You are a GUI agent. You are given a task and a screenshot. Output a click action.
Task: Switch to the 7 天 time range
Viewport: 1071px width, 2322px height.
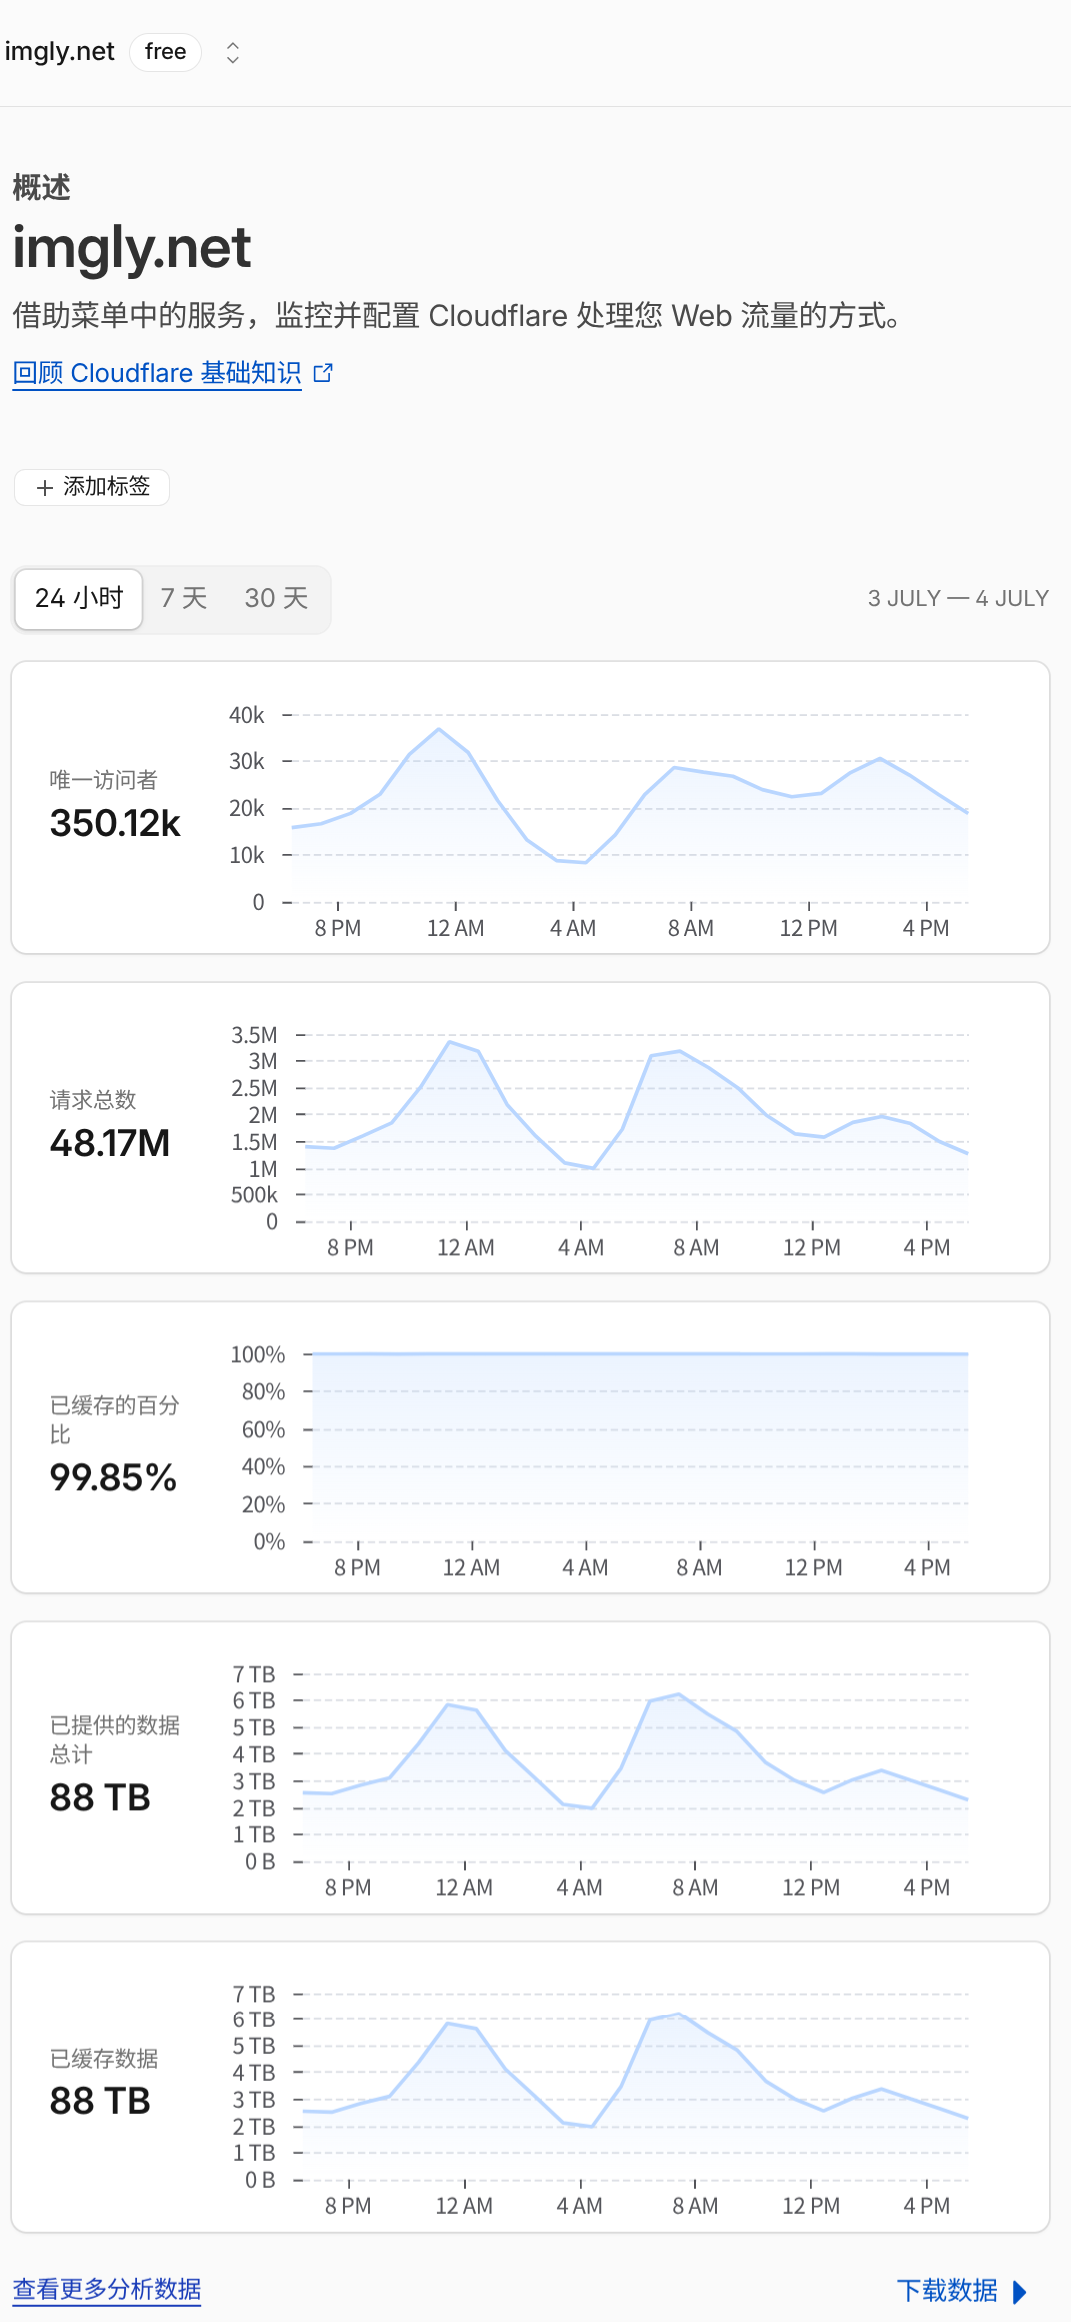pyautogui.click(x=184, y=599)
